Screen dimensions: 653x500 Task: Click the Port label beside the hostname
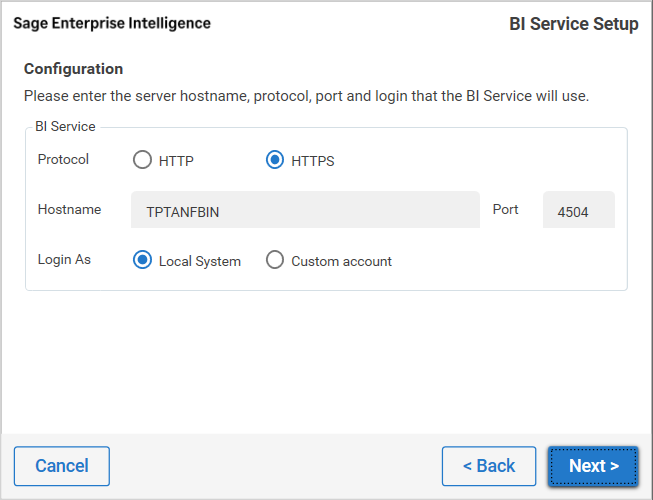(506, 209)
